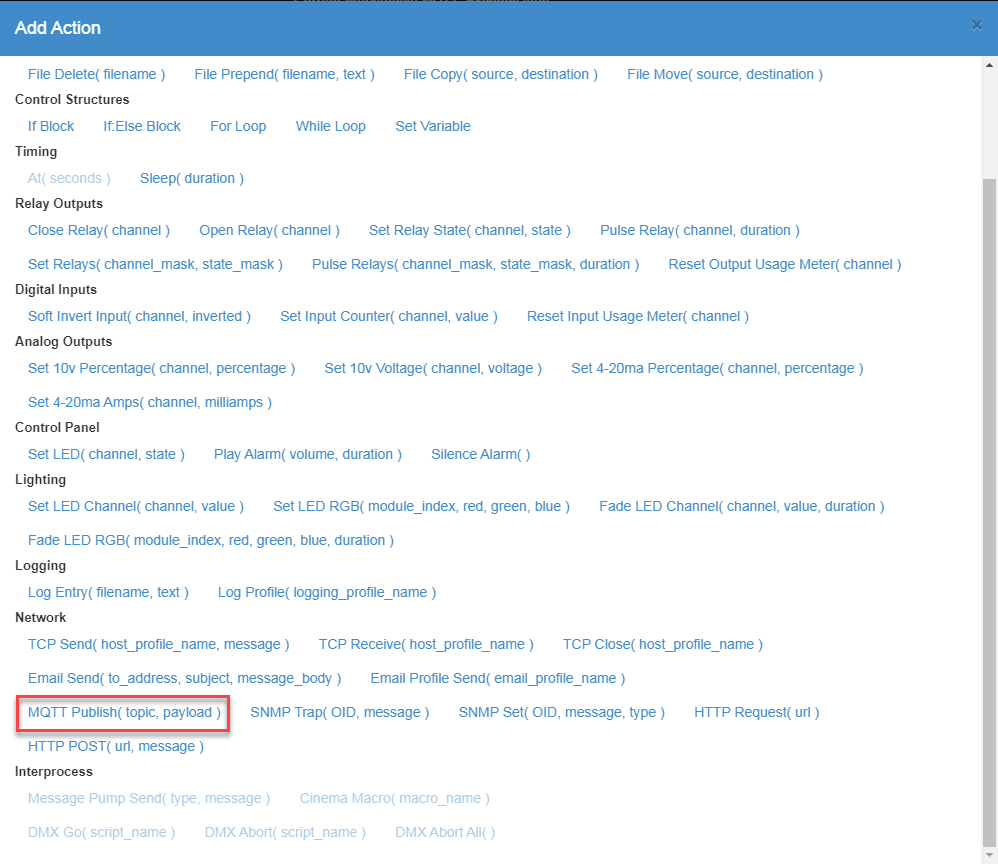Choose Set 10v Voltage( channel, voltage )
The image size is (998, 866).
433,368
